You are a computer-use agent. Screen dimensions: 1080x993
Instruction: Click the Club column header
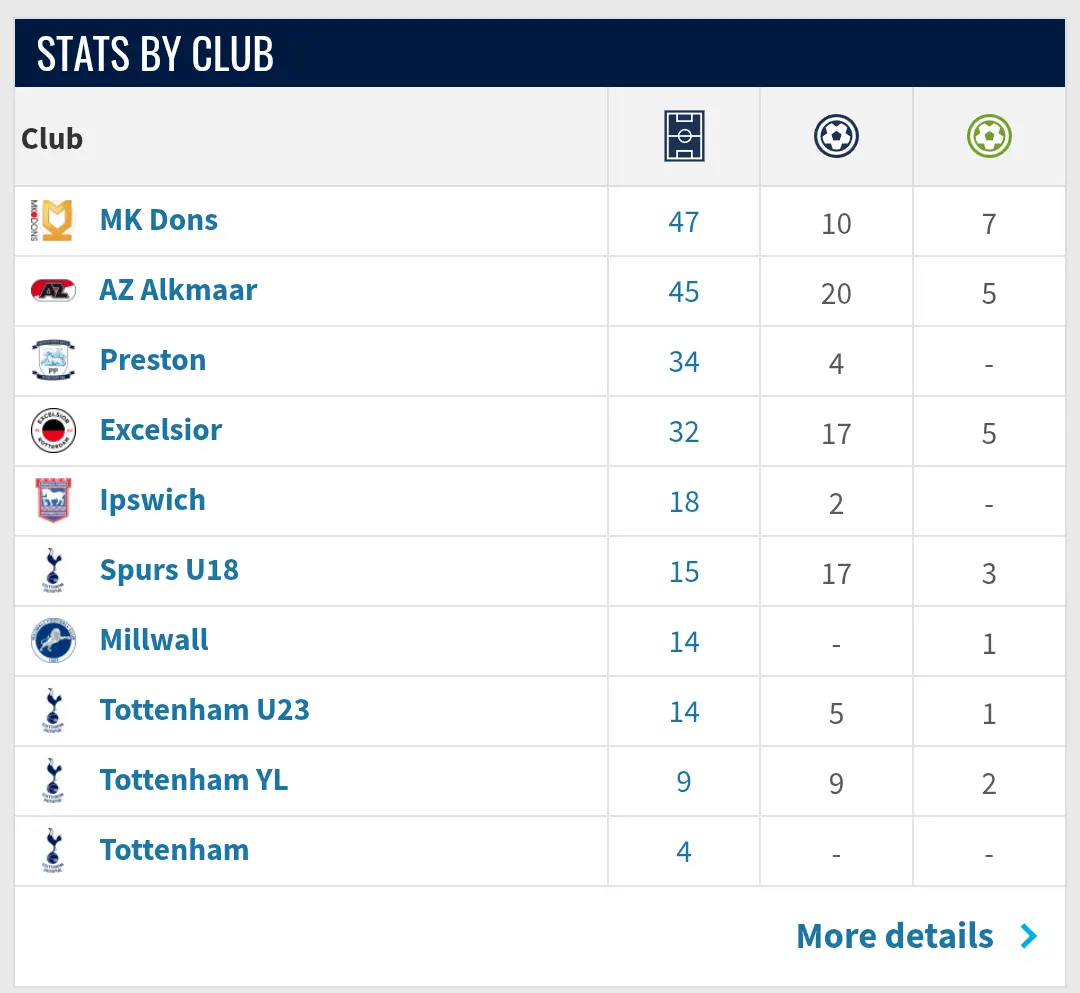(52, 138)
